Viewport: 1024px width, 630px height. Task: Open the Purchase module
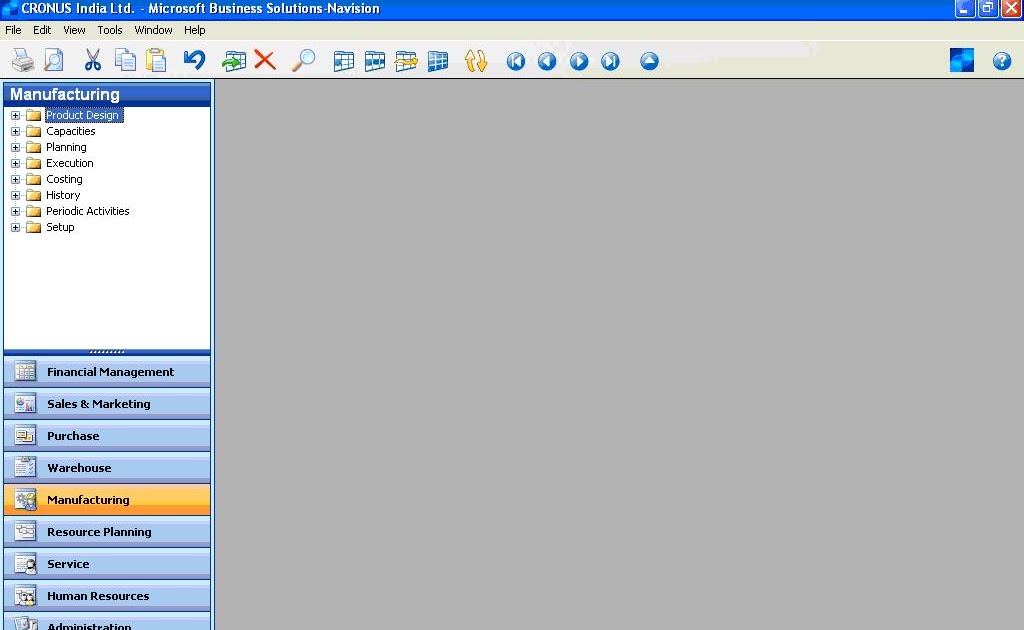click(x=107, y=435)
